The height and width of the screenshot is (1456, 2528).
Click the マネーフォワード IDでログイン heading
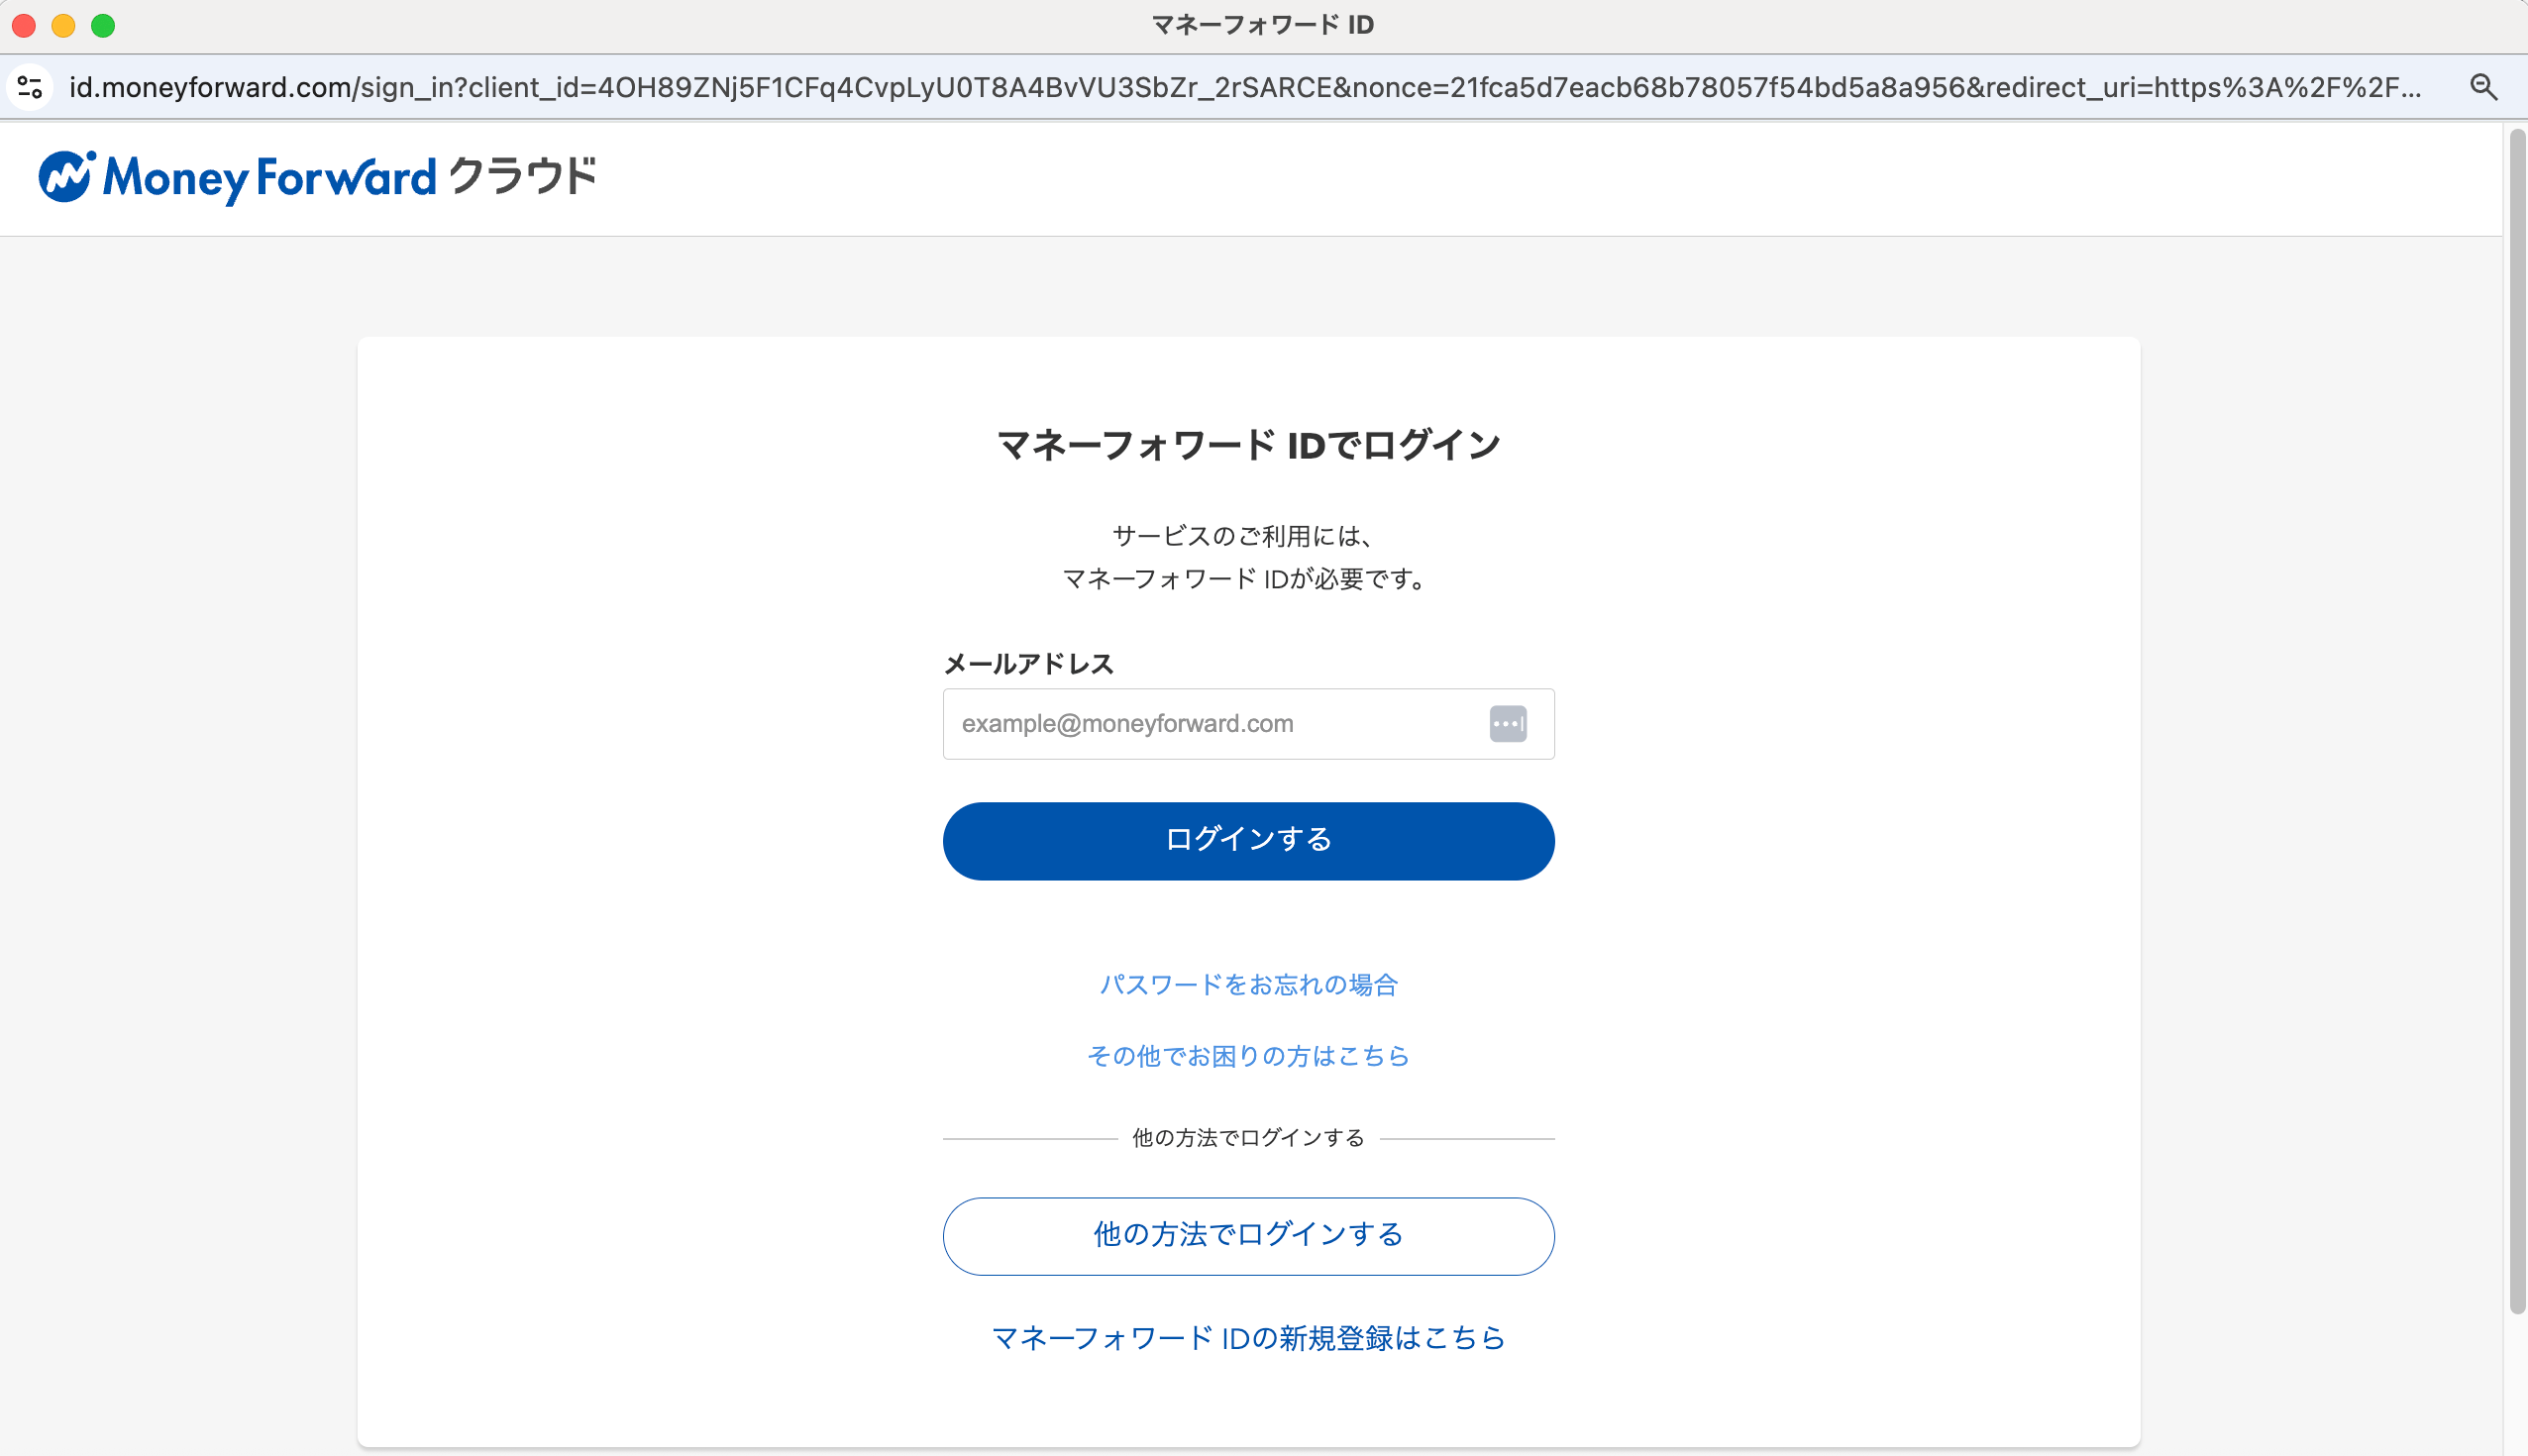pos(1248,445)
